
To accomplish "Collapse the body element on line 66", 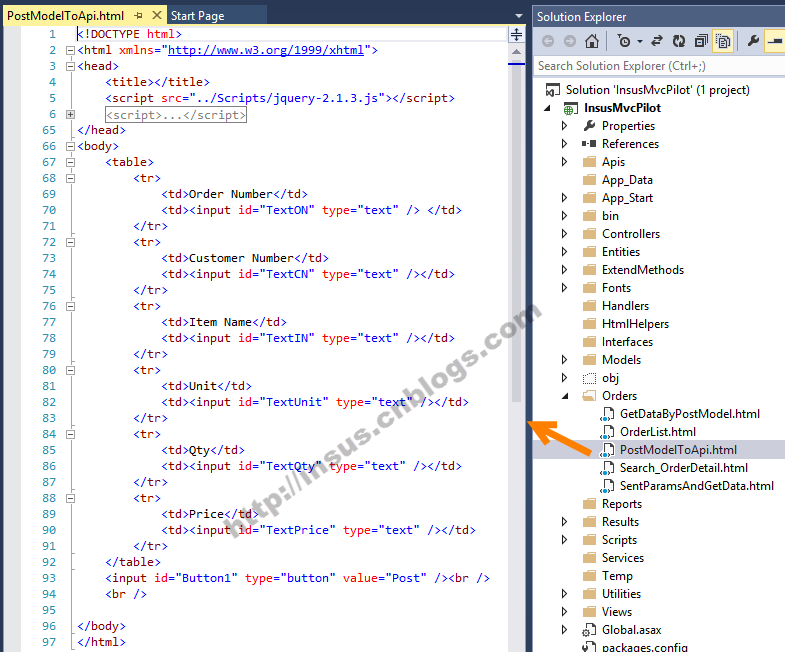I will pos(71,146).
